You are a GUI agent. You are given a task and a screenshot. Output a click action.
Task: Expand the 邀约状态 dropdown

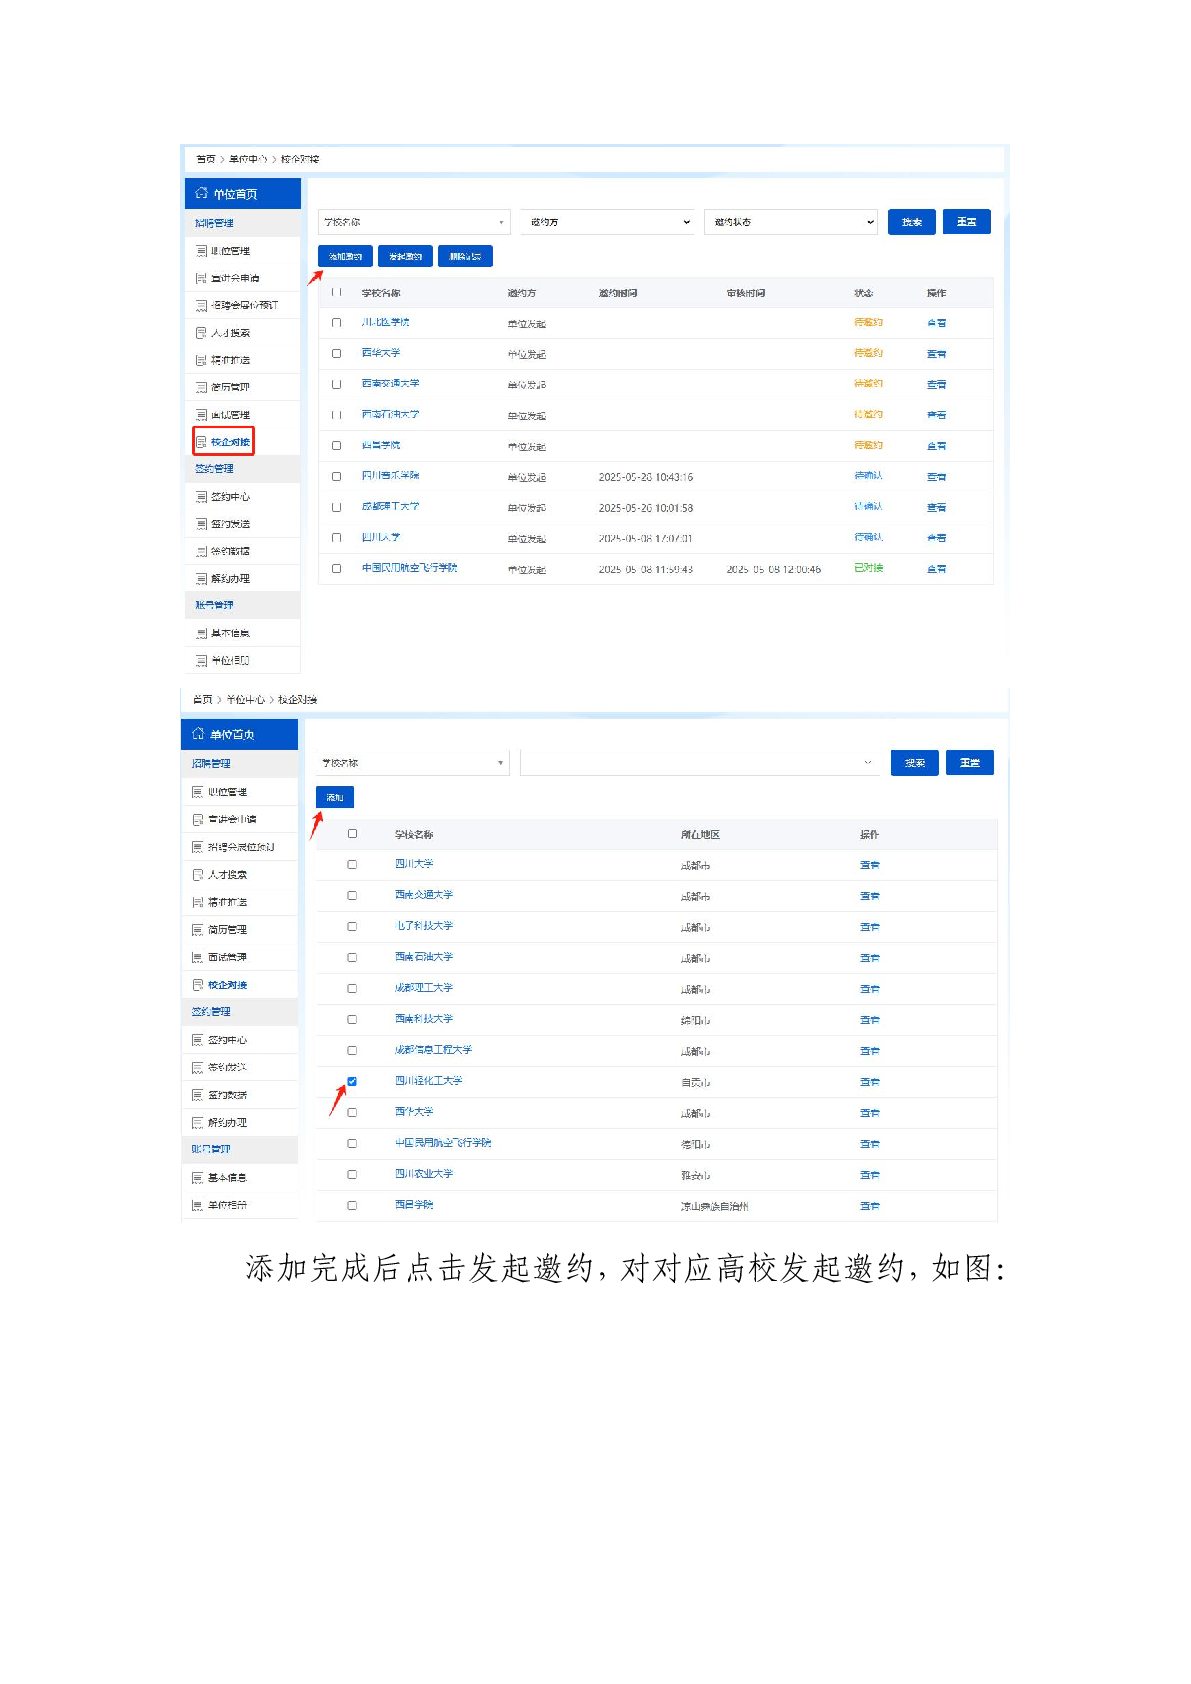791,222
